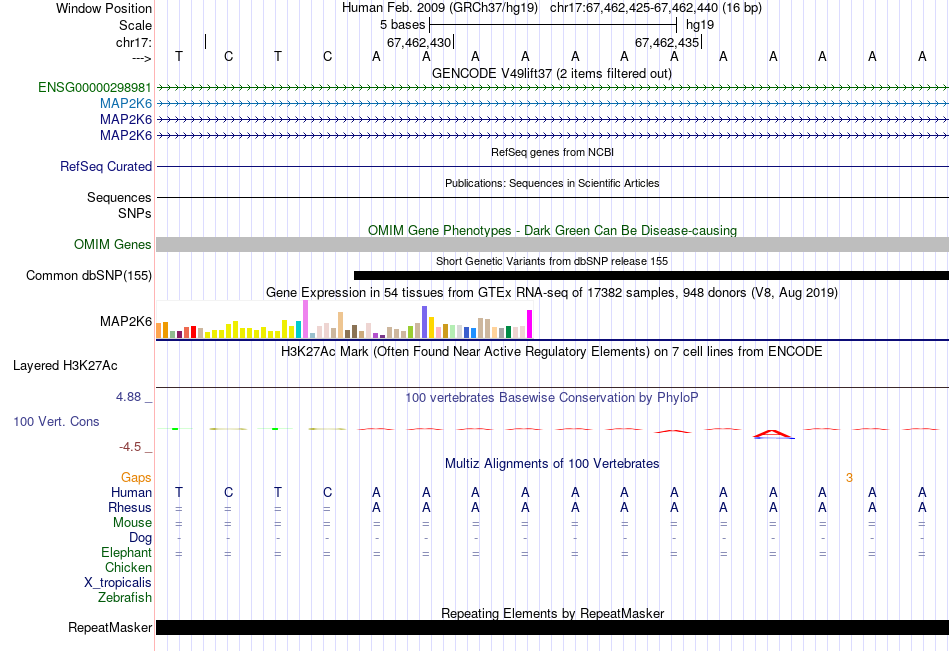This screenshot has height=651, width=950.
Task: Click the RepeatMasker track label
Action: pos(110,628)
